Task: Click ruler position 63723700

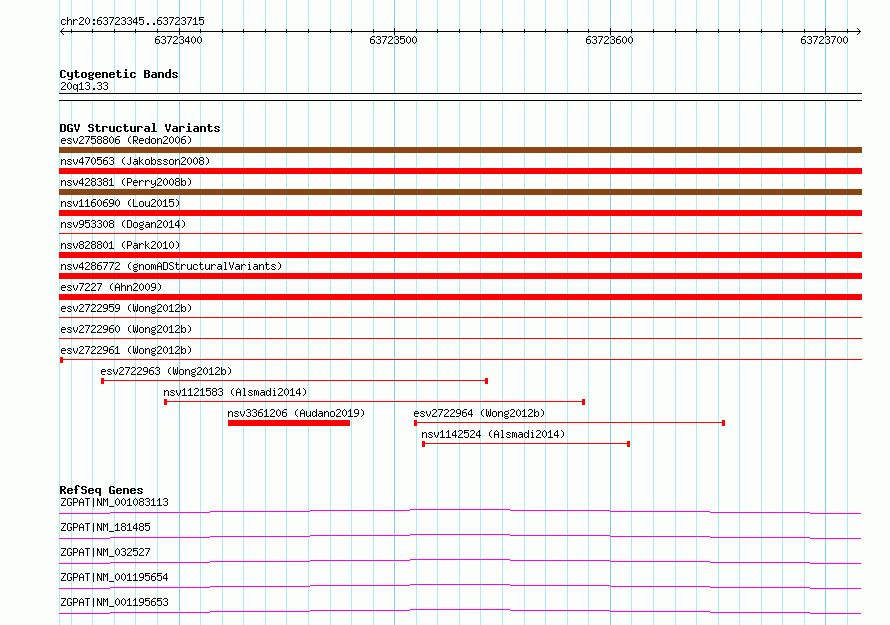Action: [x=824, y=40]
